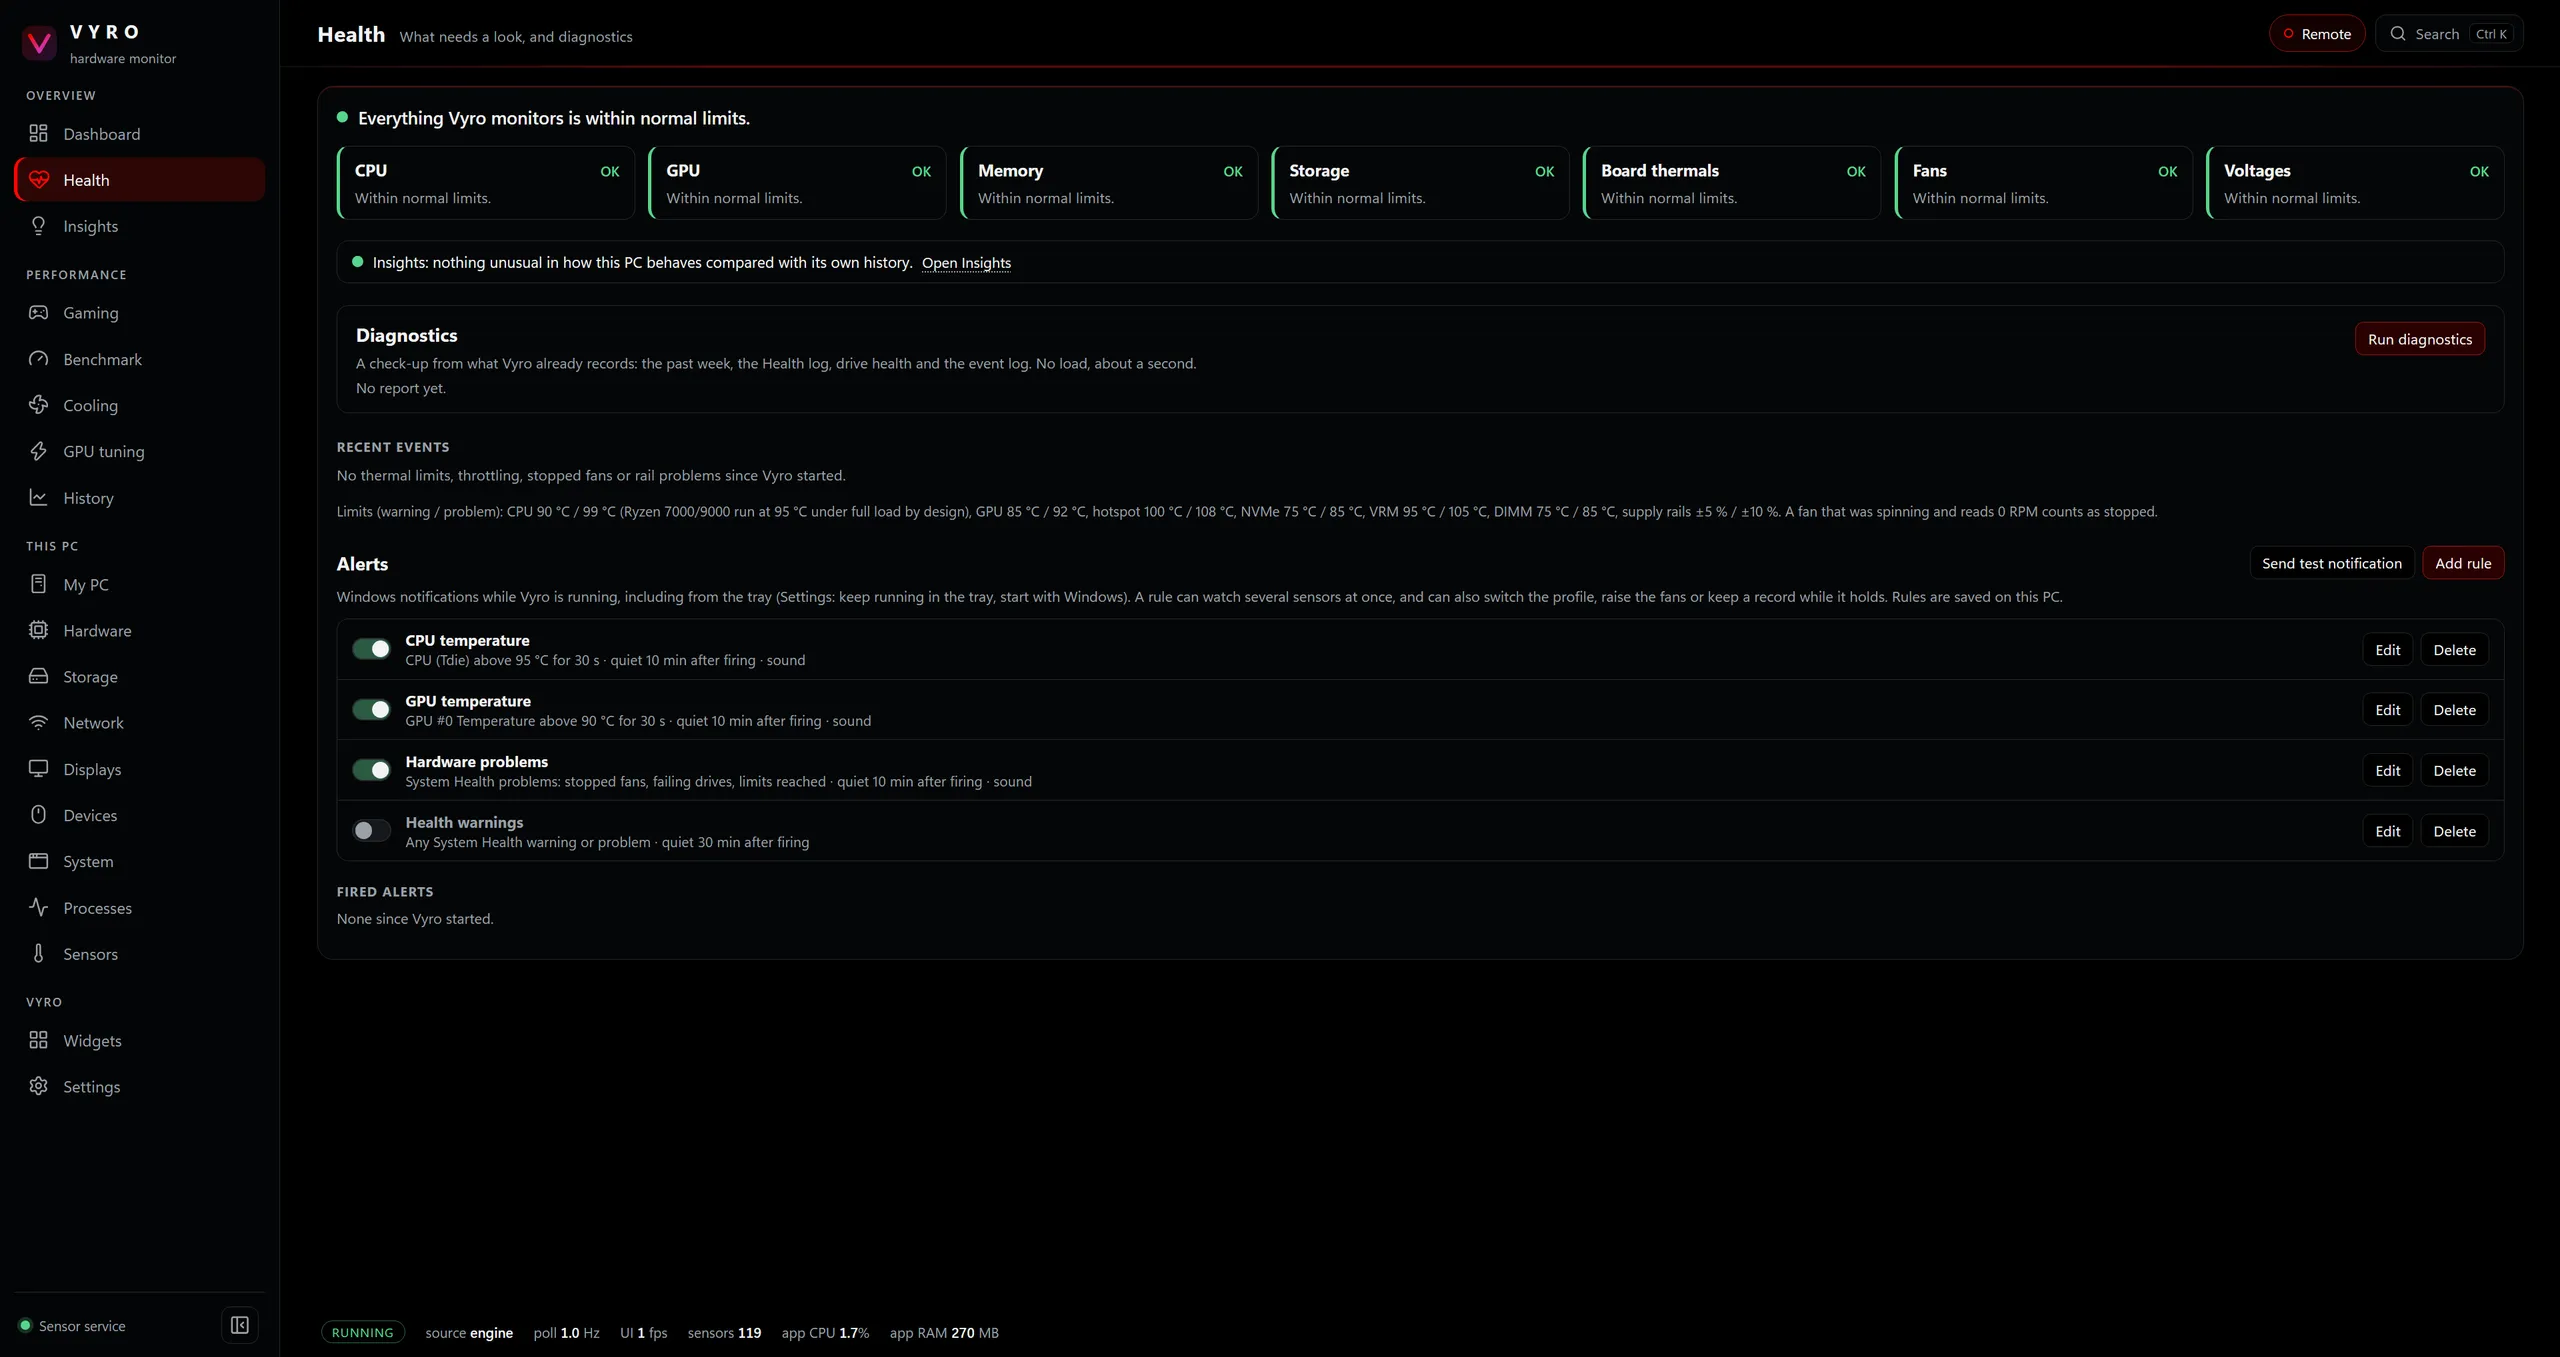The height and width of the screenshot is (1357, 2560).
Task: Click the Displays monitor icon
Action: click(x=38, y=768)
